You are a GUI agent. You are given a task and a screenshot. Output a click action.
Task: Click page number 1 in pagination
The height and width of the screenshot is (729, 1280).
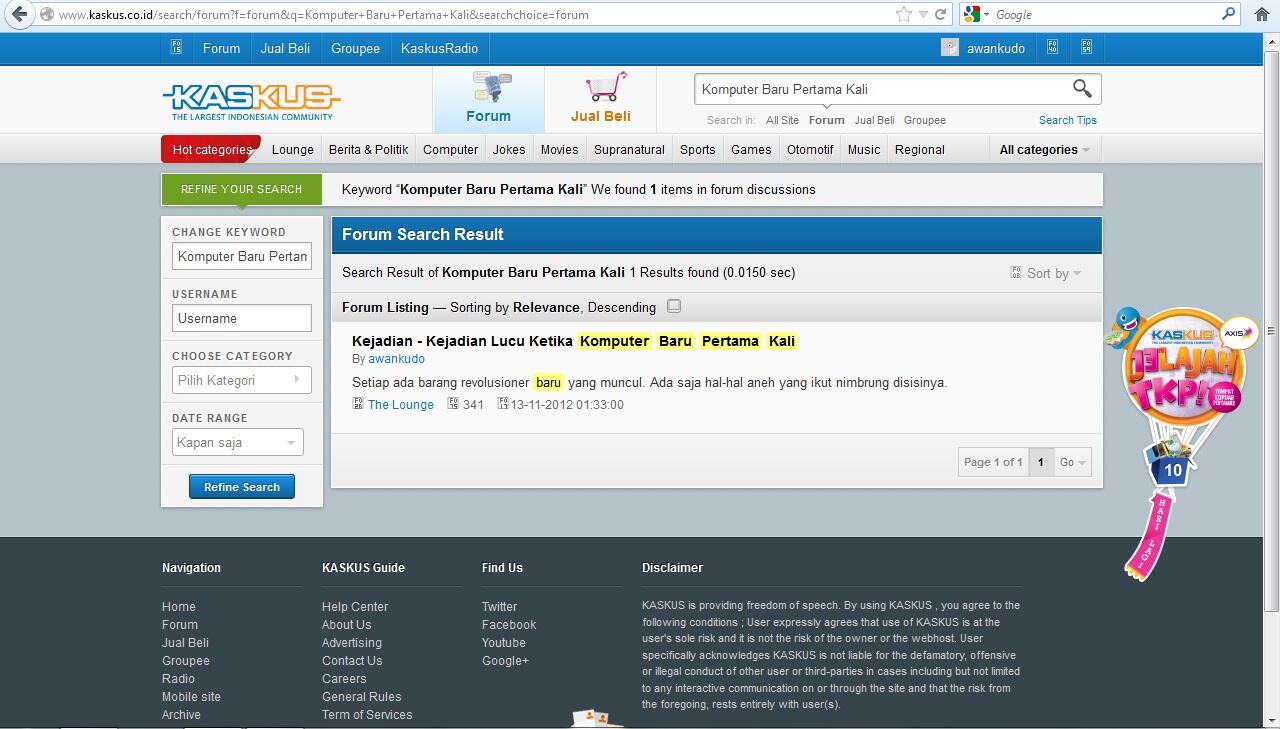coord(1041,462)
